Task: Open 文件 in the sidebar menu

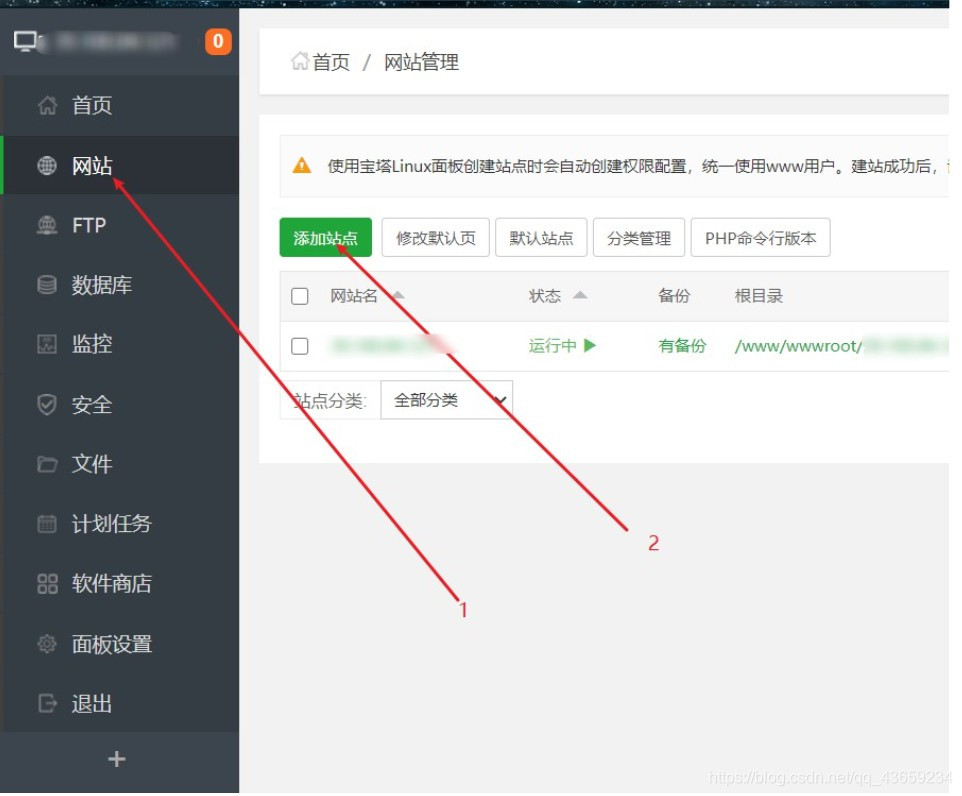Action: (x=120, y=464)
